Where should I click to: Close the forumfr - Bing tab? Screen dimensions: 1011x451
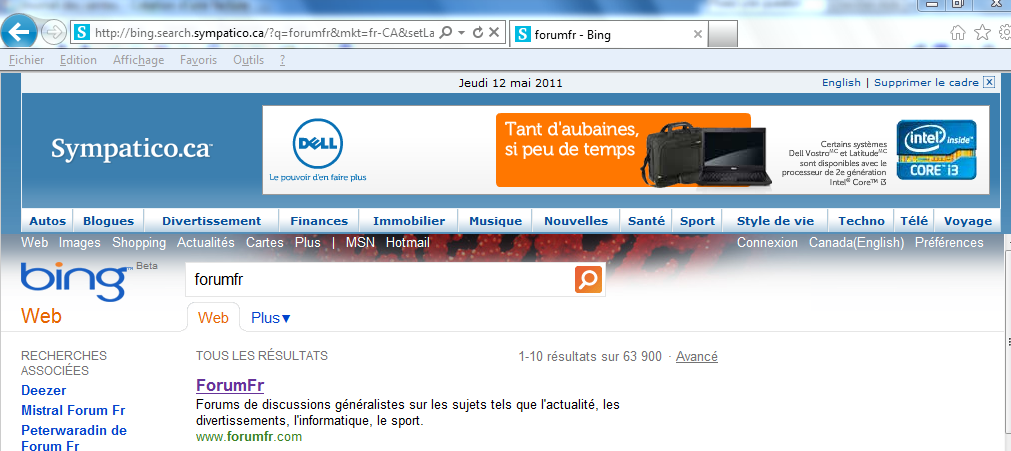coord(698,34)
